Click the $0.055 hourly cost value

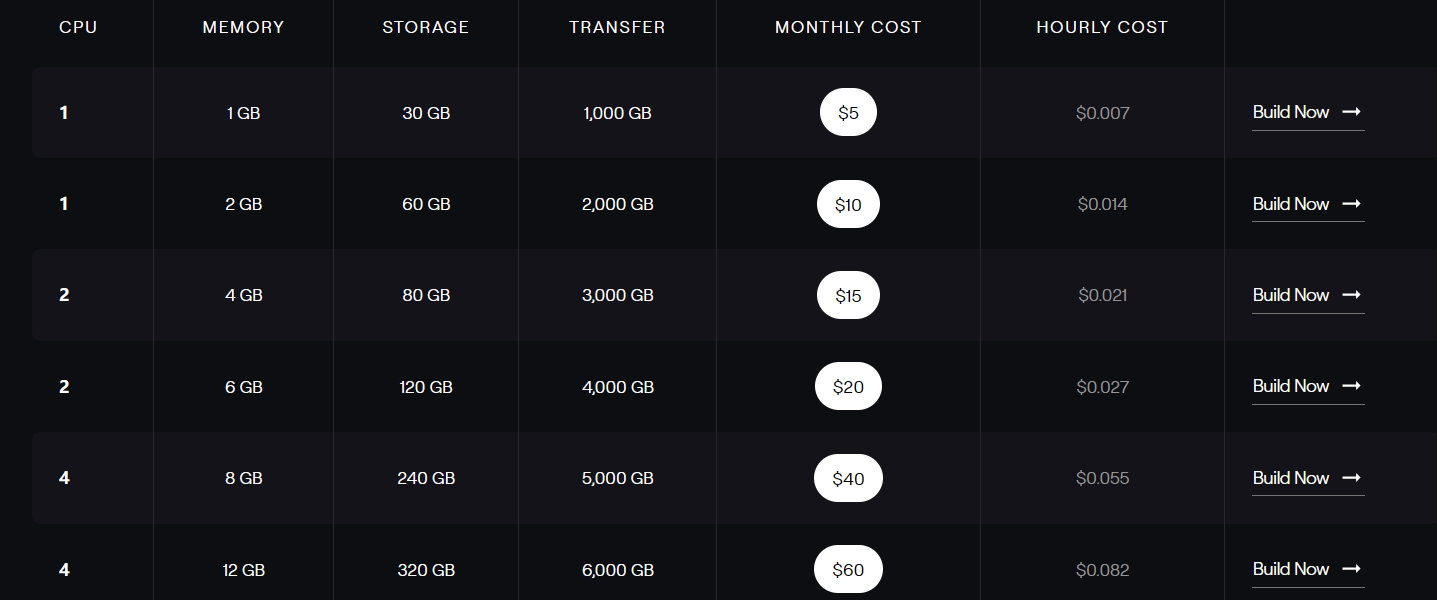pos(1102,478)
